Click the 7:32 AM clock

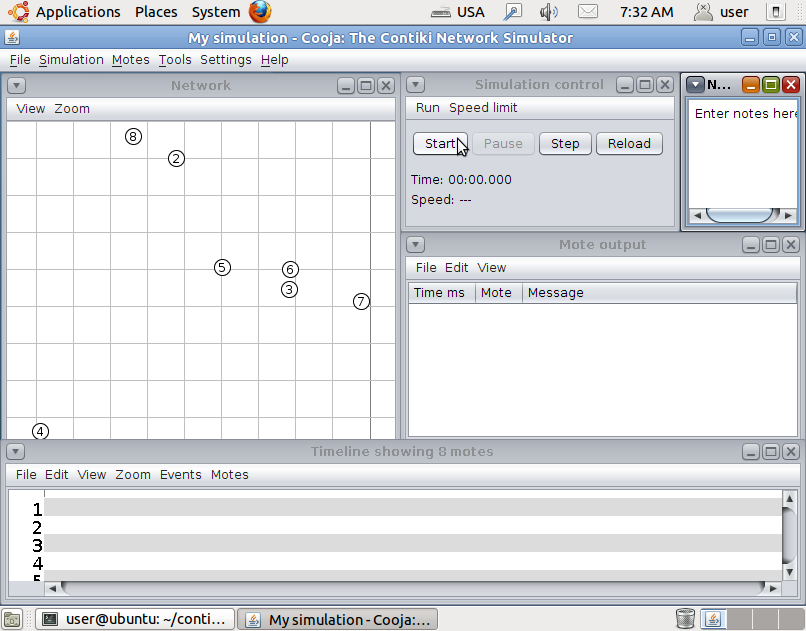click(647, 12)
